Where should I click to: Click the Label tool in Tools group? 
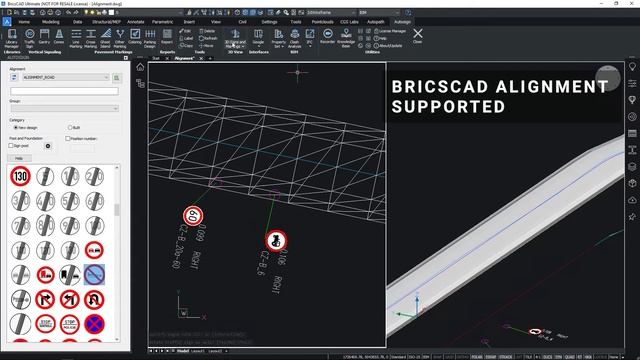[186, 38]
